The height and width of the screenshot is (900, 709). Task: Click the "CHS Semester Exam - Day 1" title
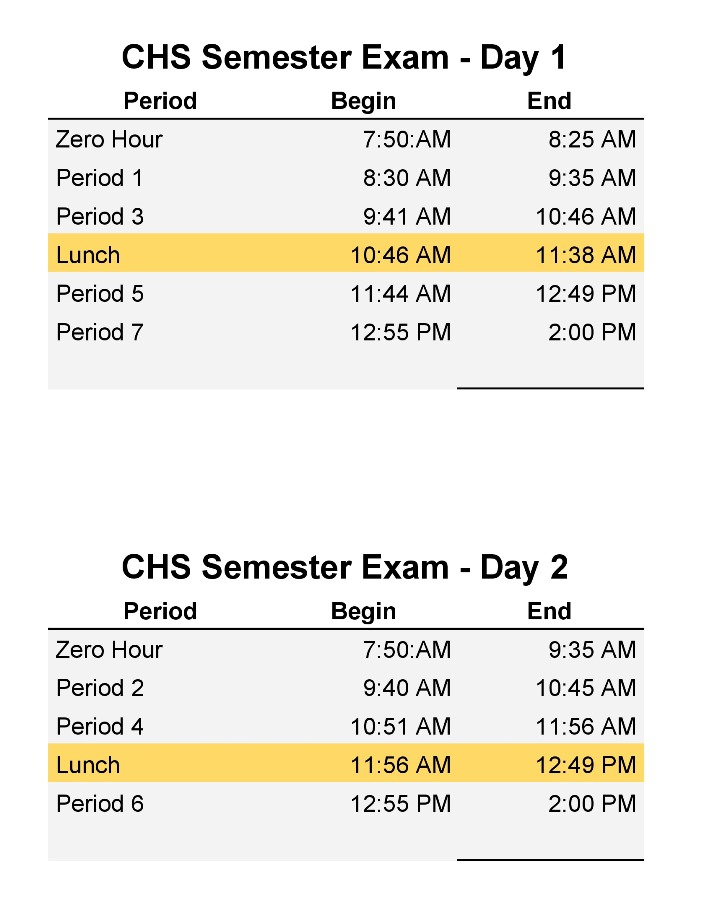344,58
